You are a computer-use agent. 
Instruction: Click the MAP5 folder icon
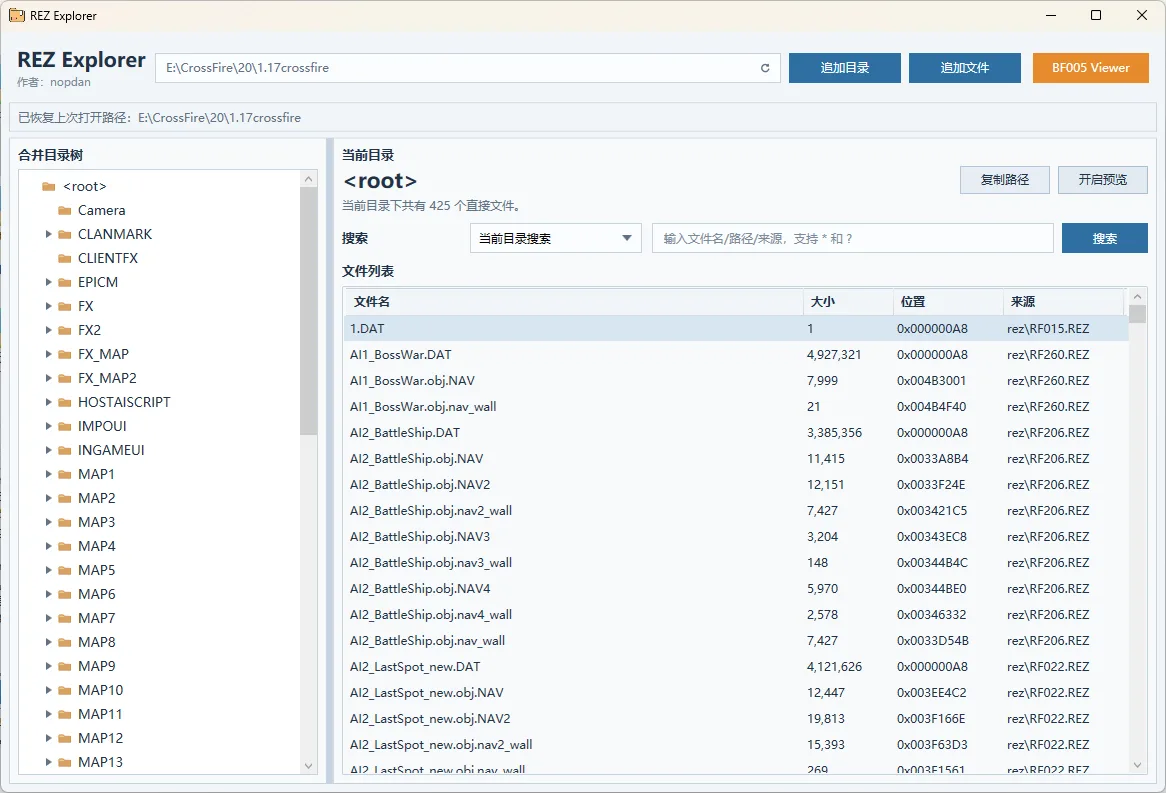(x=65, y=571)
